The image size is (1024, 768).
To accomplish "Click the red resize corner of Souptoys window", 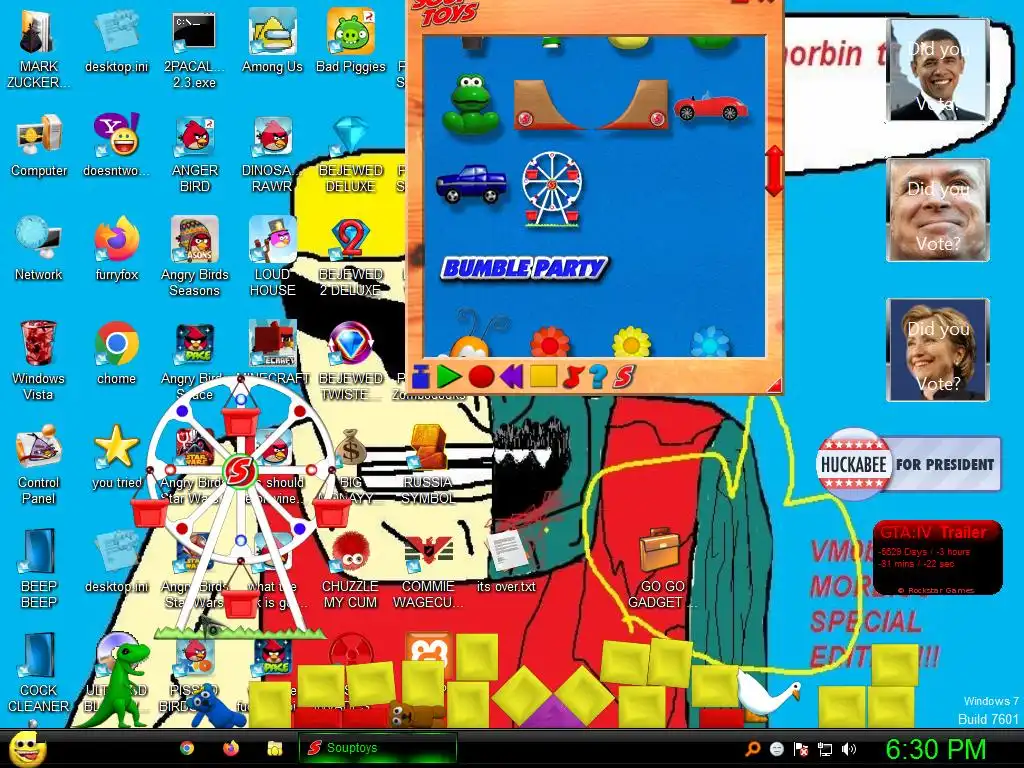I will (775, 385).
